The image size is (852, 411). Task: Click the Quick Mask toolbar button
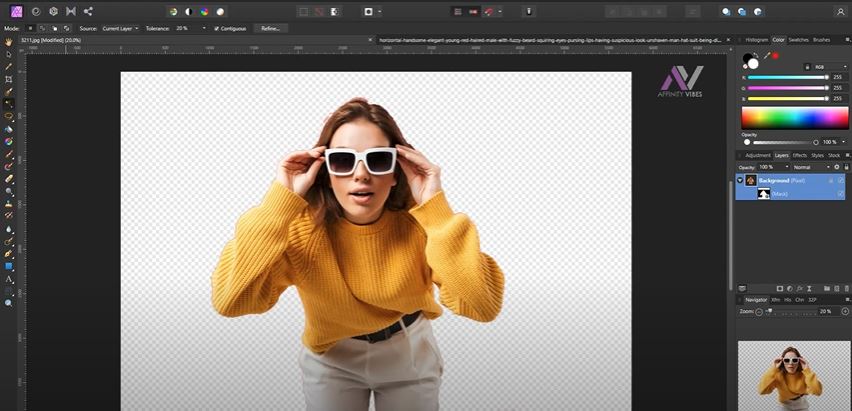click(x=368, y=11)
